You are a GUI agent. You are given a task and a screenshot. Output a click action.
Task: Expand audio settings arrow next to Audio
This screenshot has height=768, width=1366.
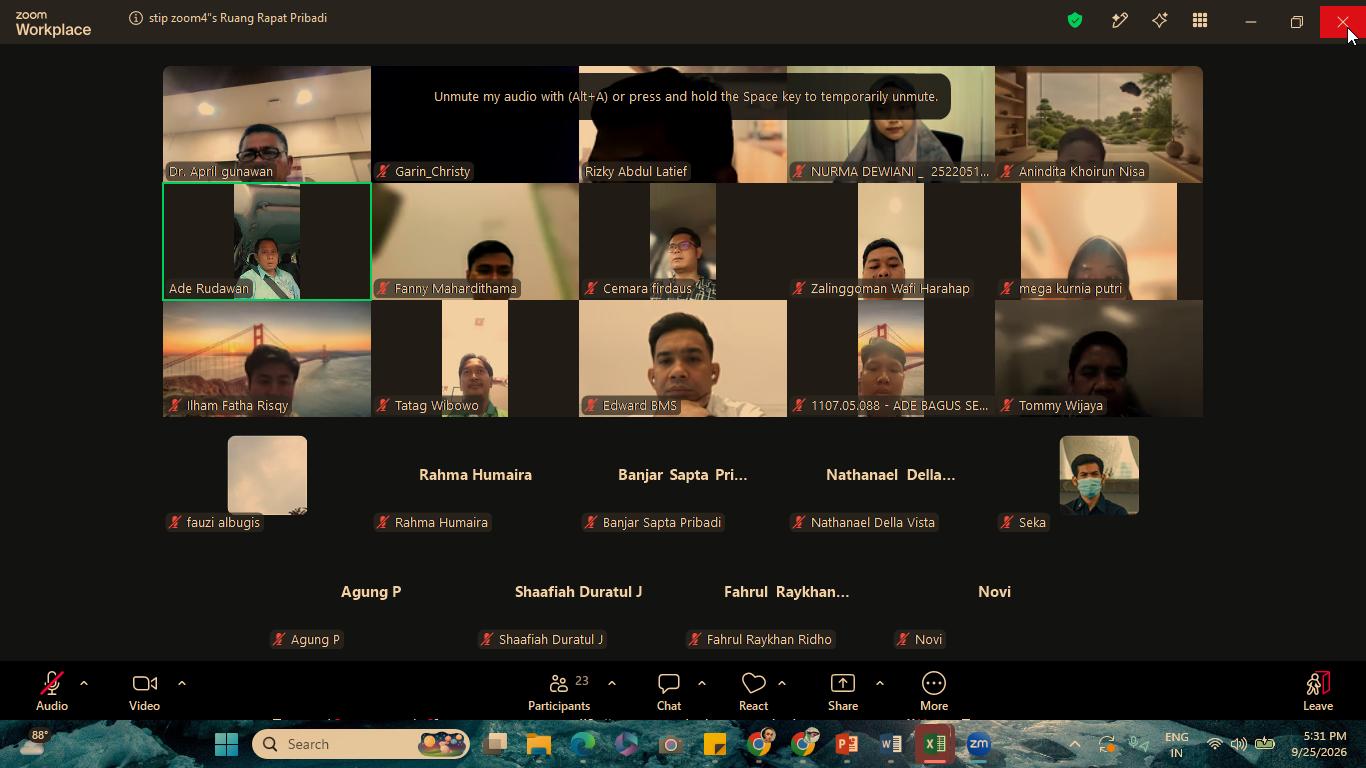[x=84, y=683]
